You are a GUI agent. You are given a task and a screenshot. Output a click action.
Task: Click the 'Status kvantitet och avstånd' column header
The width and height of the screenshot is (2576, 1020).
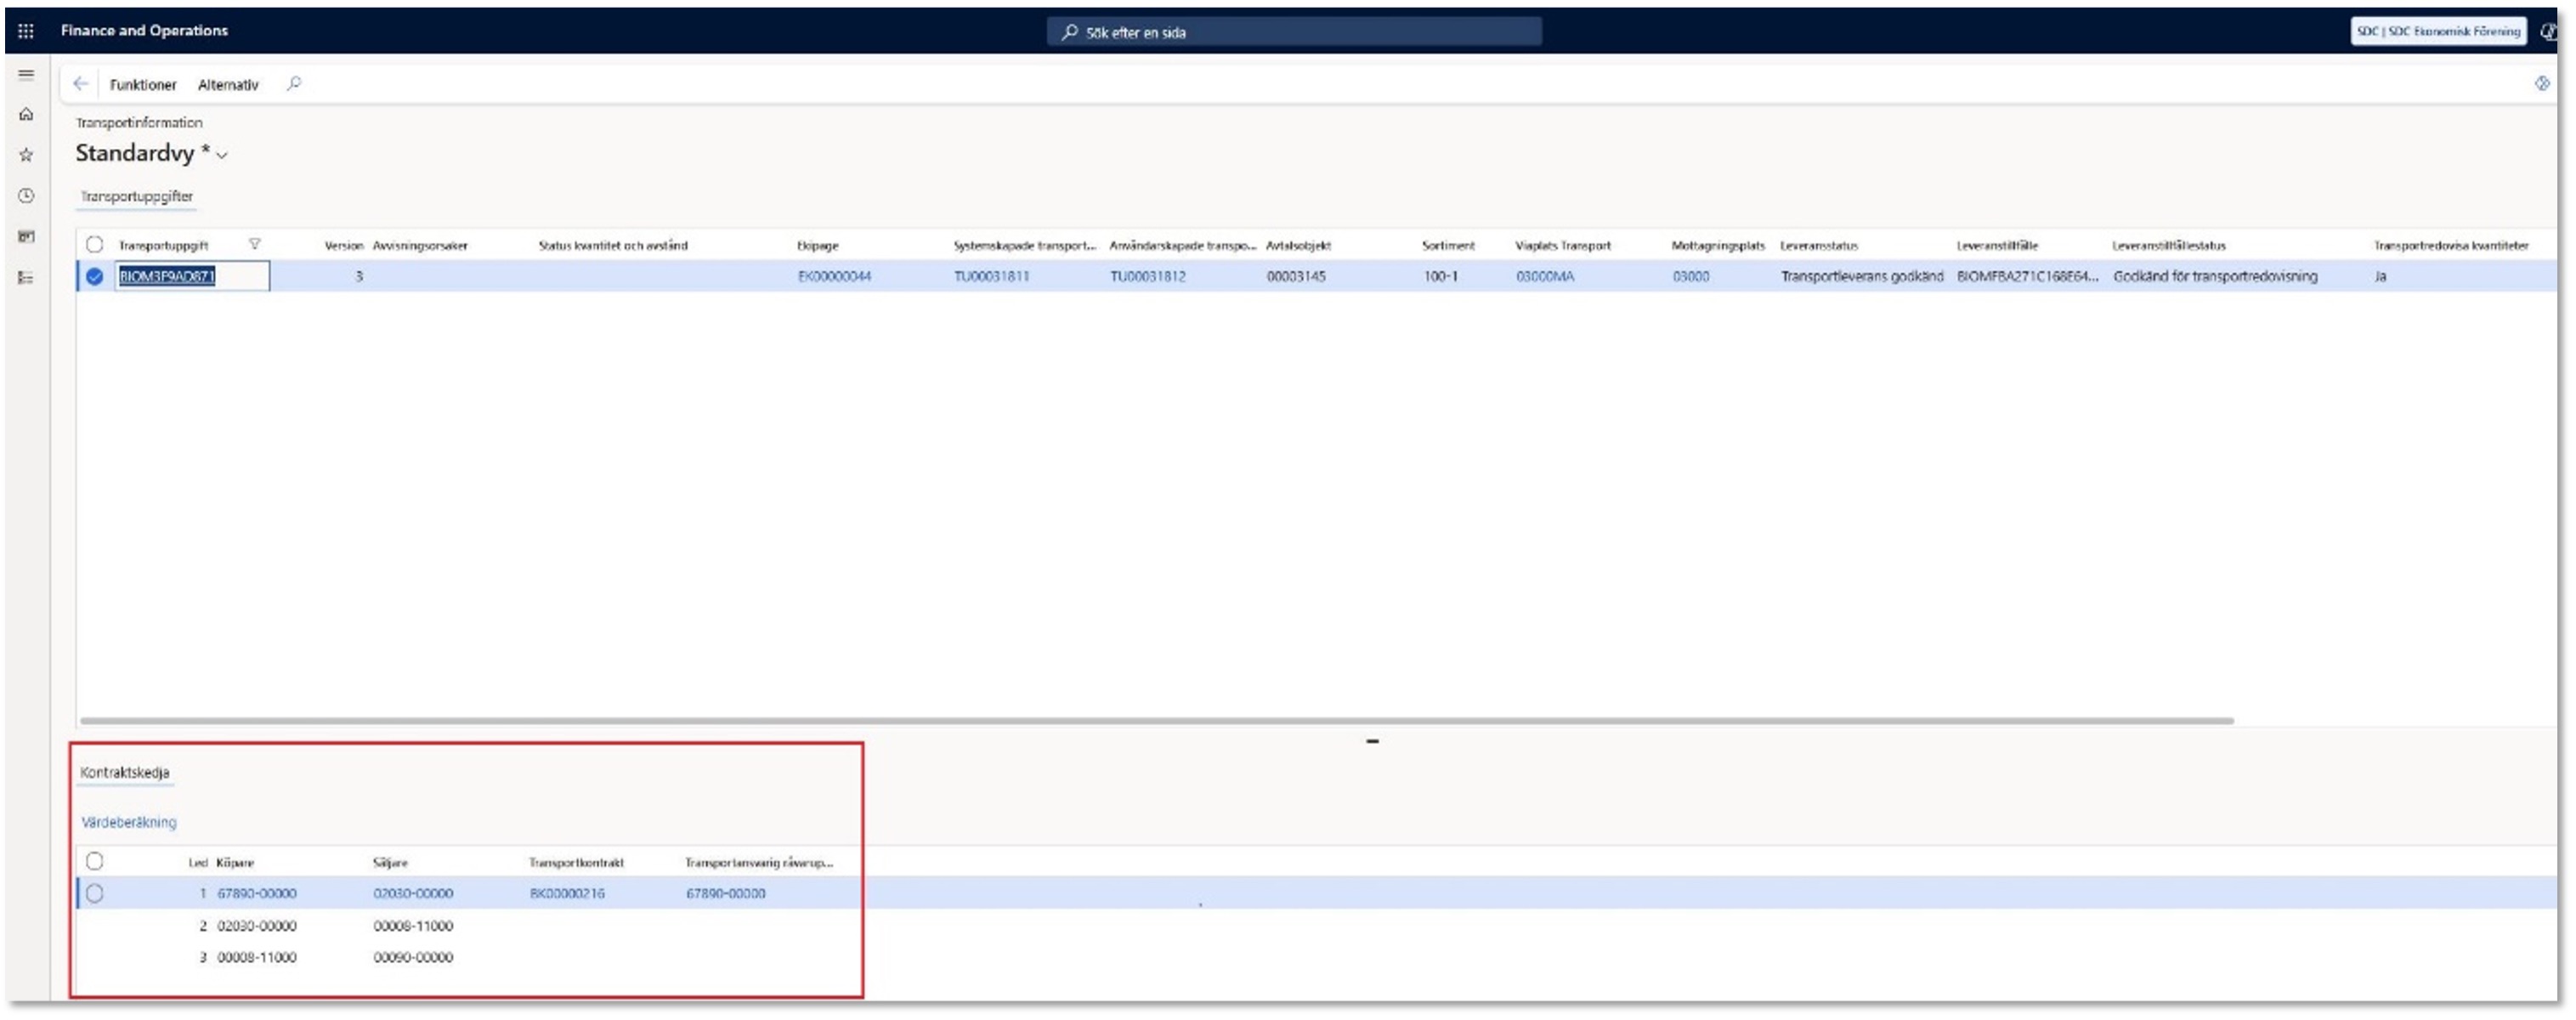tap(613, 246)
